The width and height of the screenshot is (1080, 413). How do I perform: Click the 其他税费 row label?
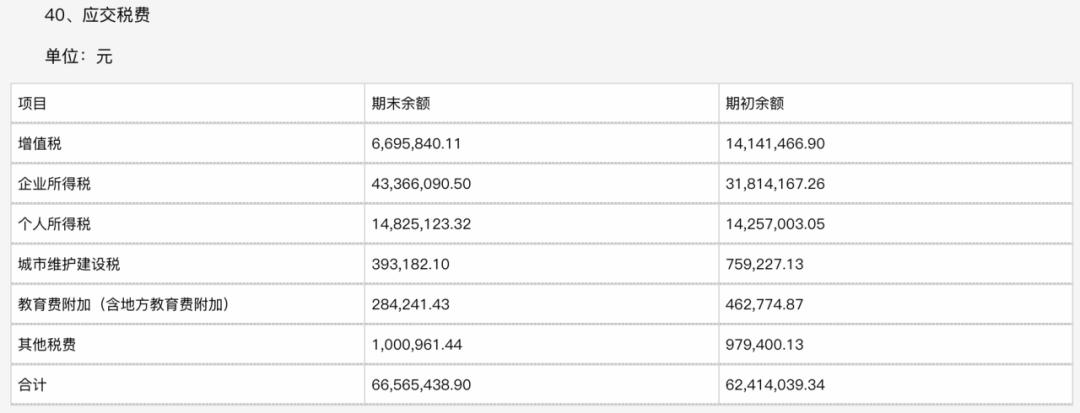(x=48, y=344)
